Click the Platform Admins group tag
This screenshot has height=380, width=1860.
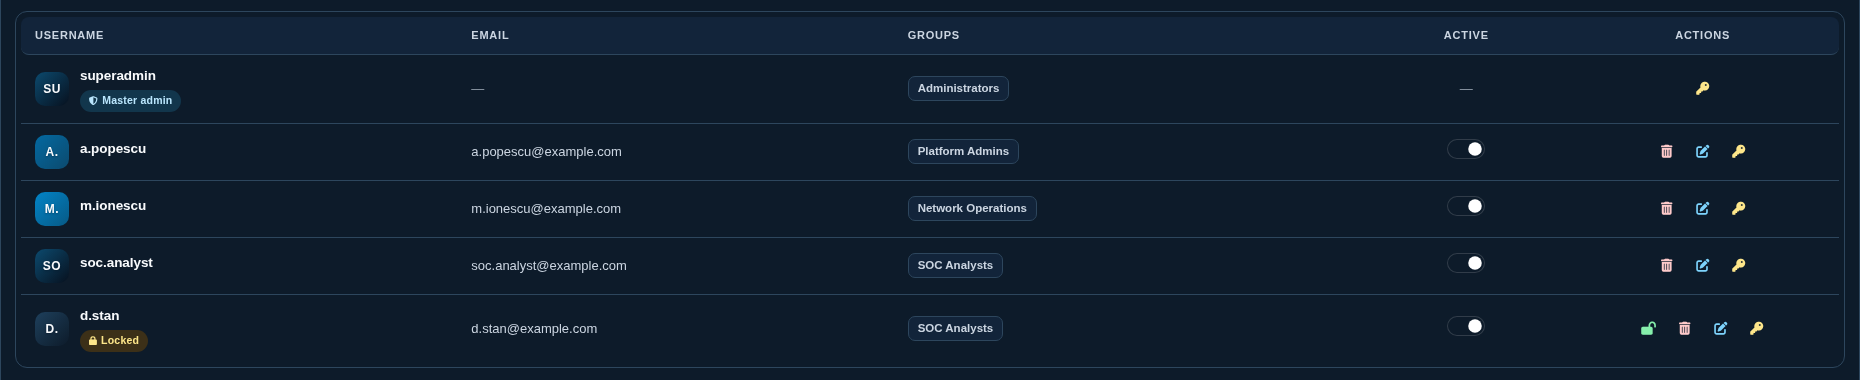[963, 151]
